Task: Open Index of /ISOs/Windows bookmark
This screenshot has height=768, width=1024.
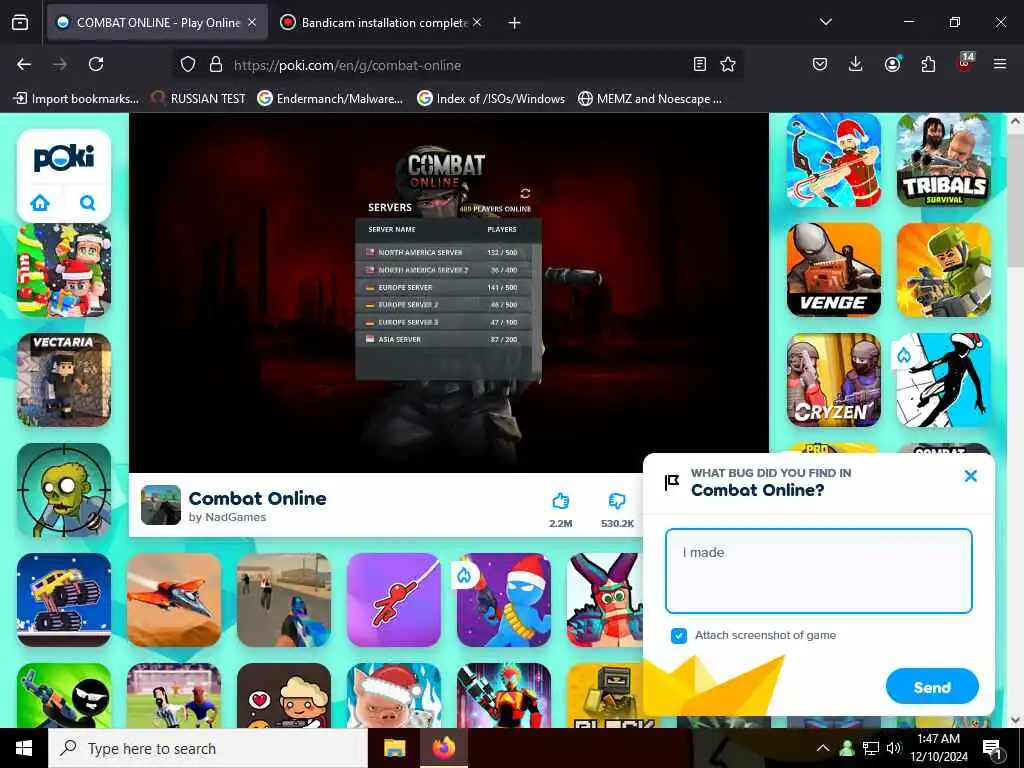Action: point(492,99)
